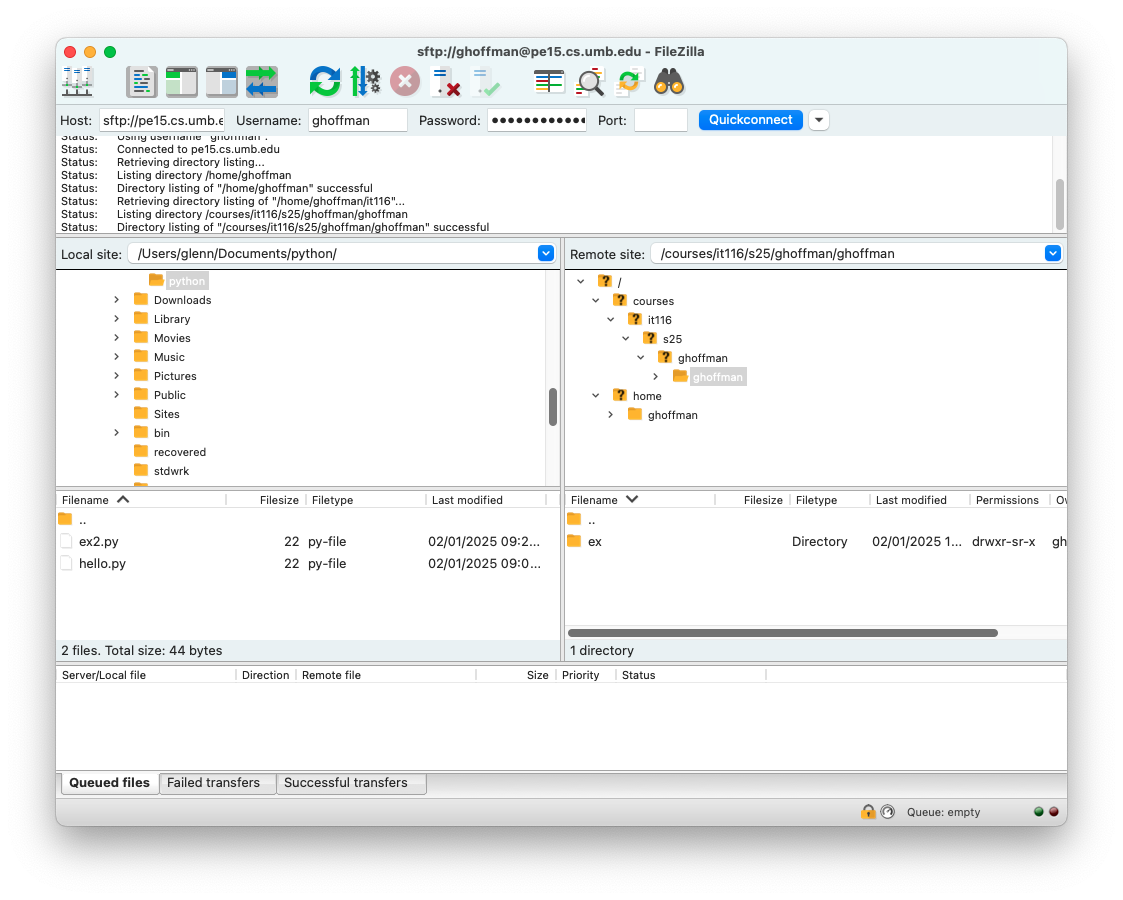This screenshot has height=900, width=1123.
Task: Toggle directory comparison icon
Action: pyautogui.click(x=590, y=82)
